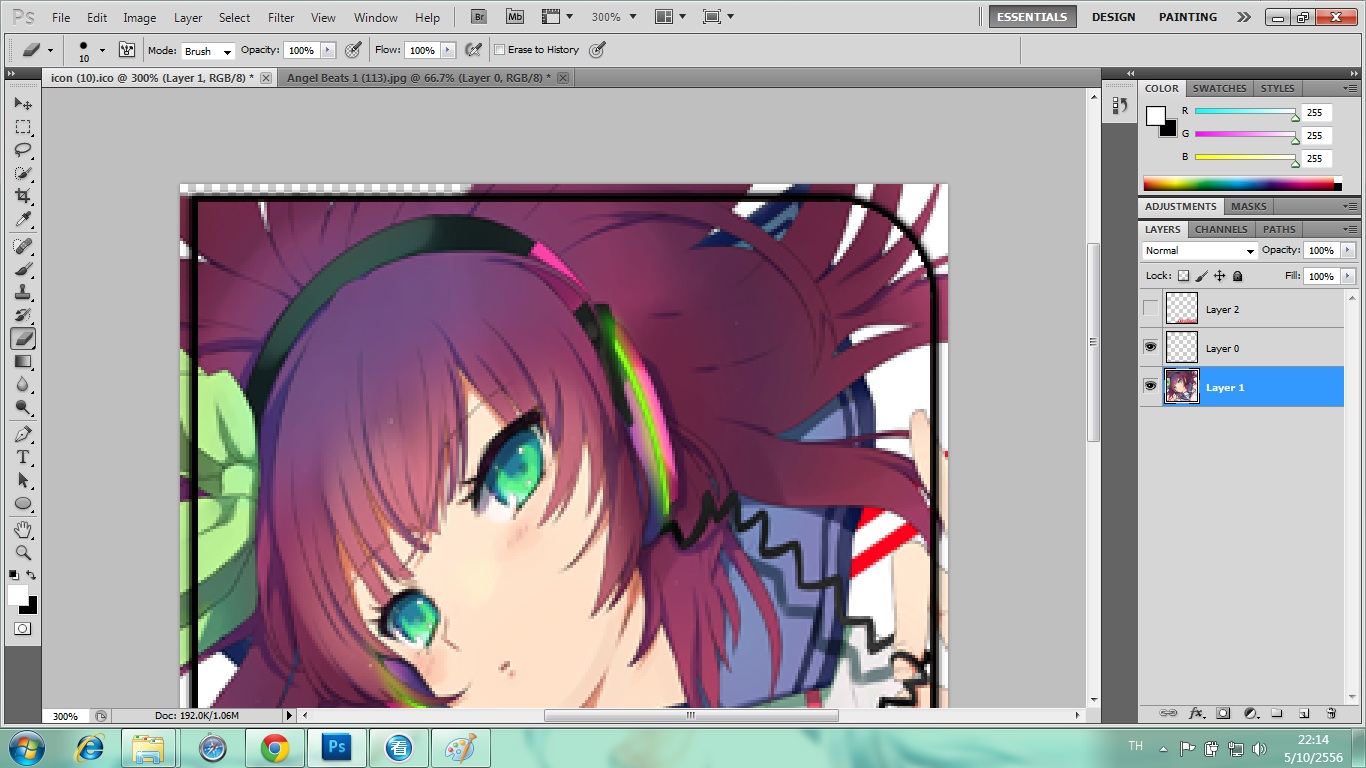Launch Mini Bridge

(x=514, y=17)
